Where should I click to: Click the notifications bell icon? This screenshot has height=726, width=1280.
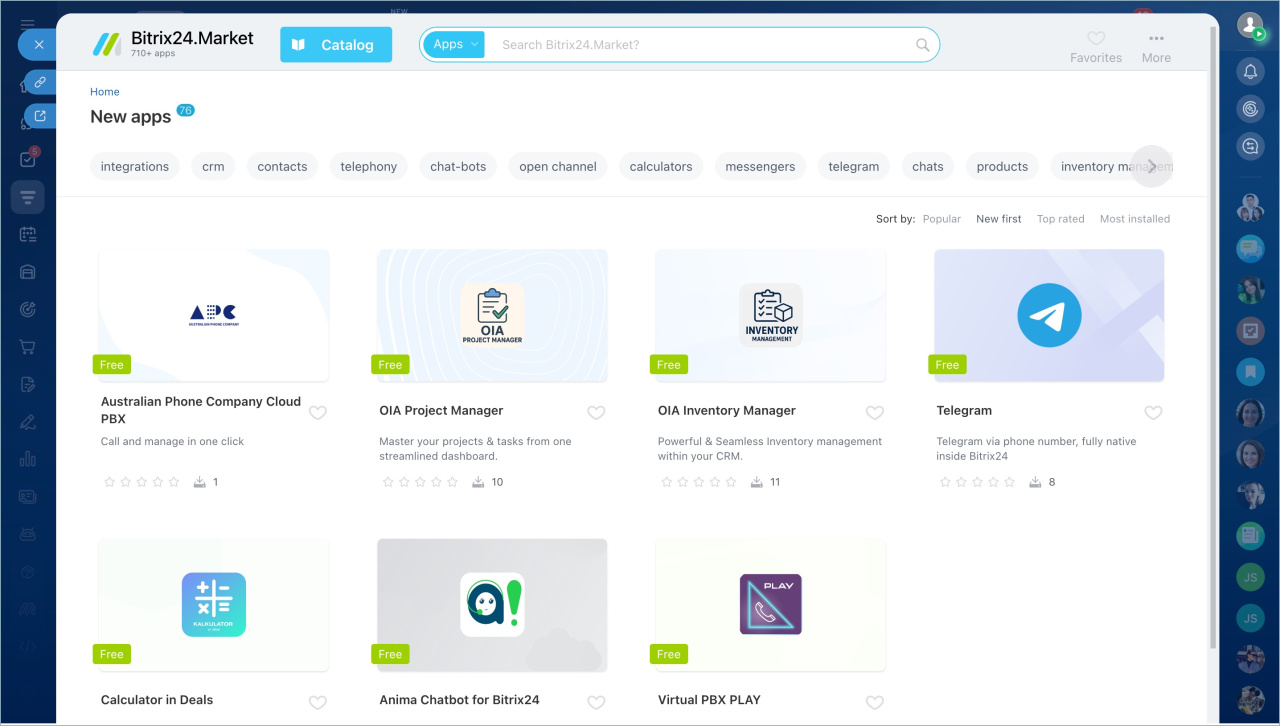click(1250, 71)
